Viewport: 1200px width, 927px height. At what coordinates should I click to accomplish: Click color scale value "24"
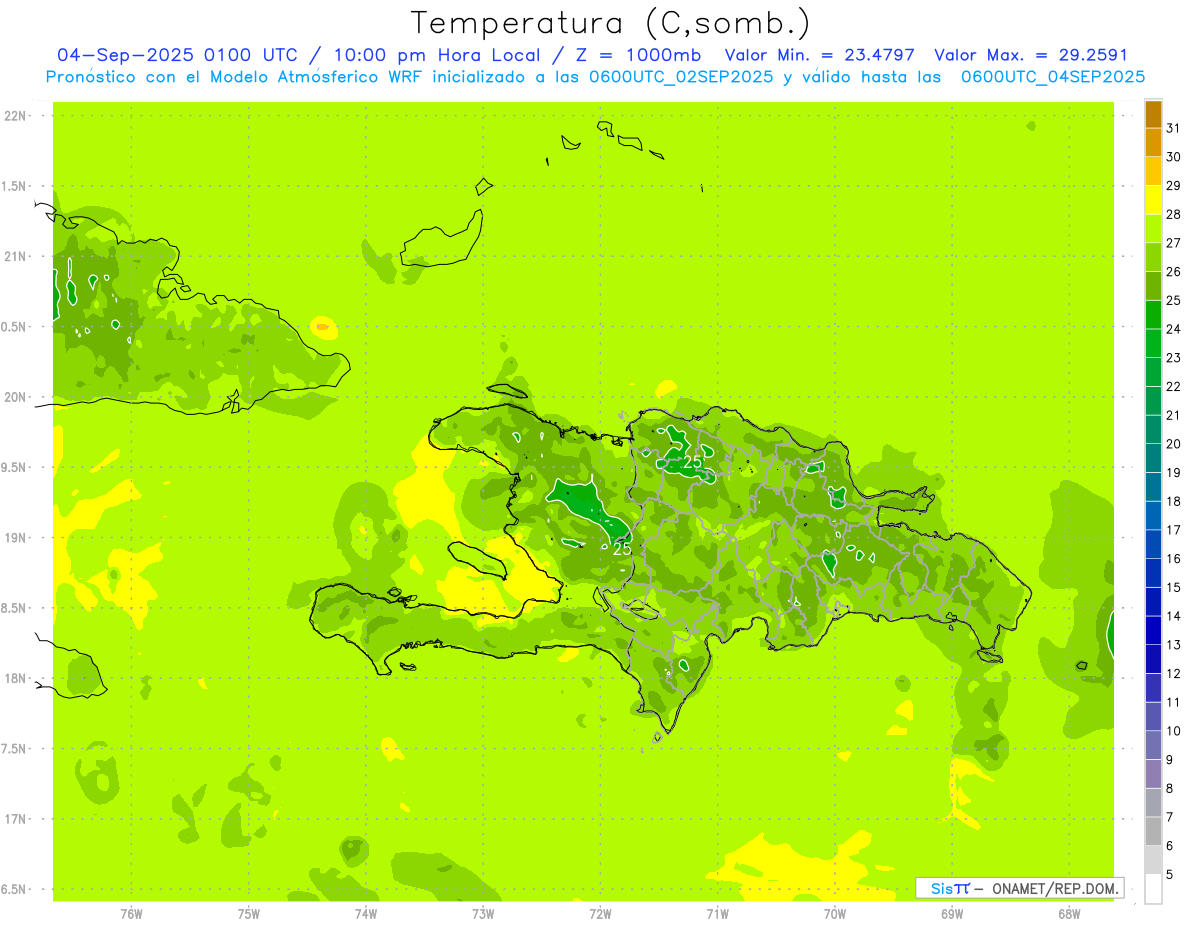point(1174,329)
